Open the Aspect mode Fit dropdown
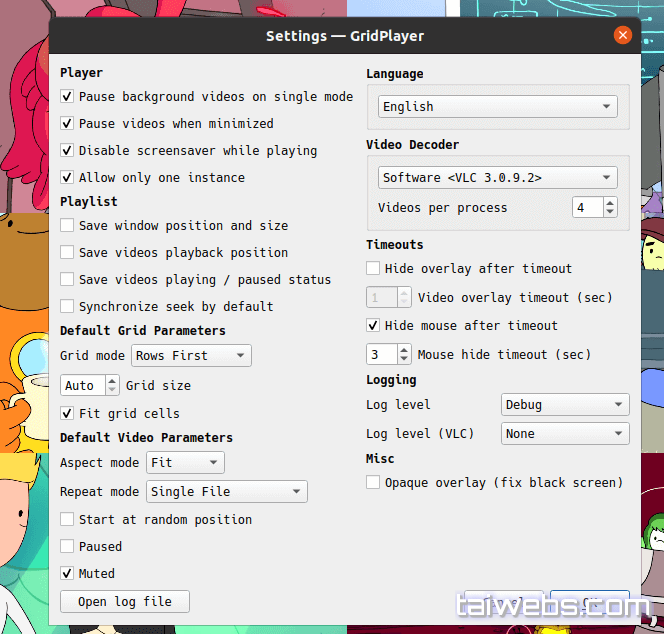 [185, 463]
